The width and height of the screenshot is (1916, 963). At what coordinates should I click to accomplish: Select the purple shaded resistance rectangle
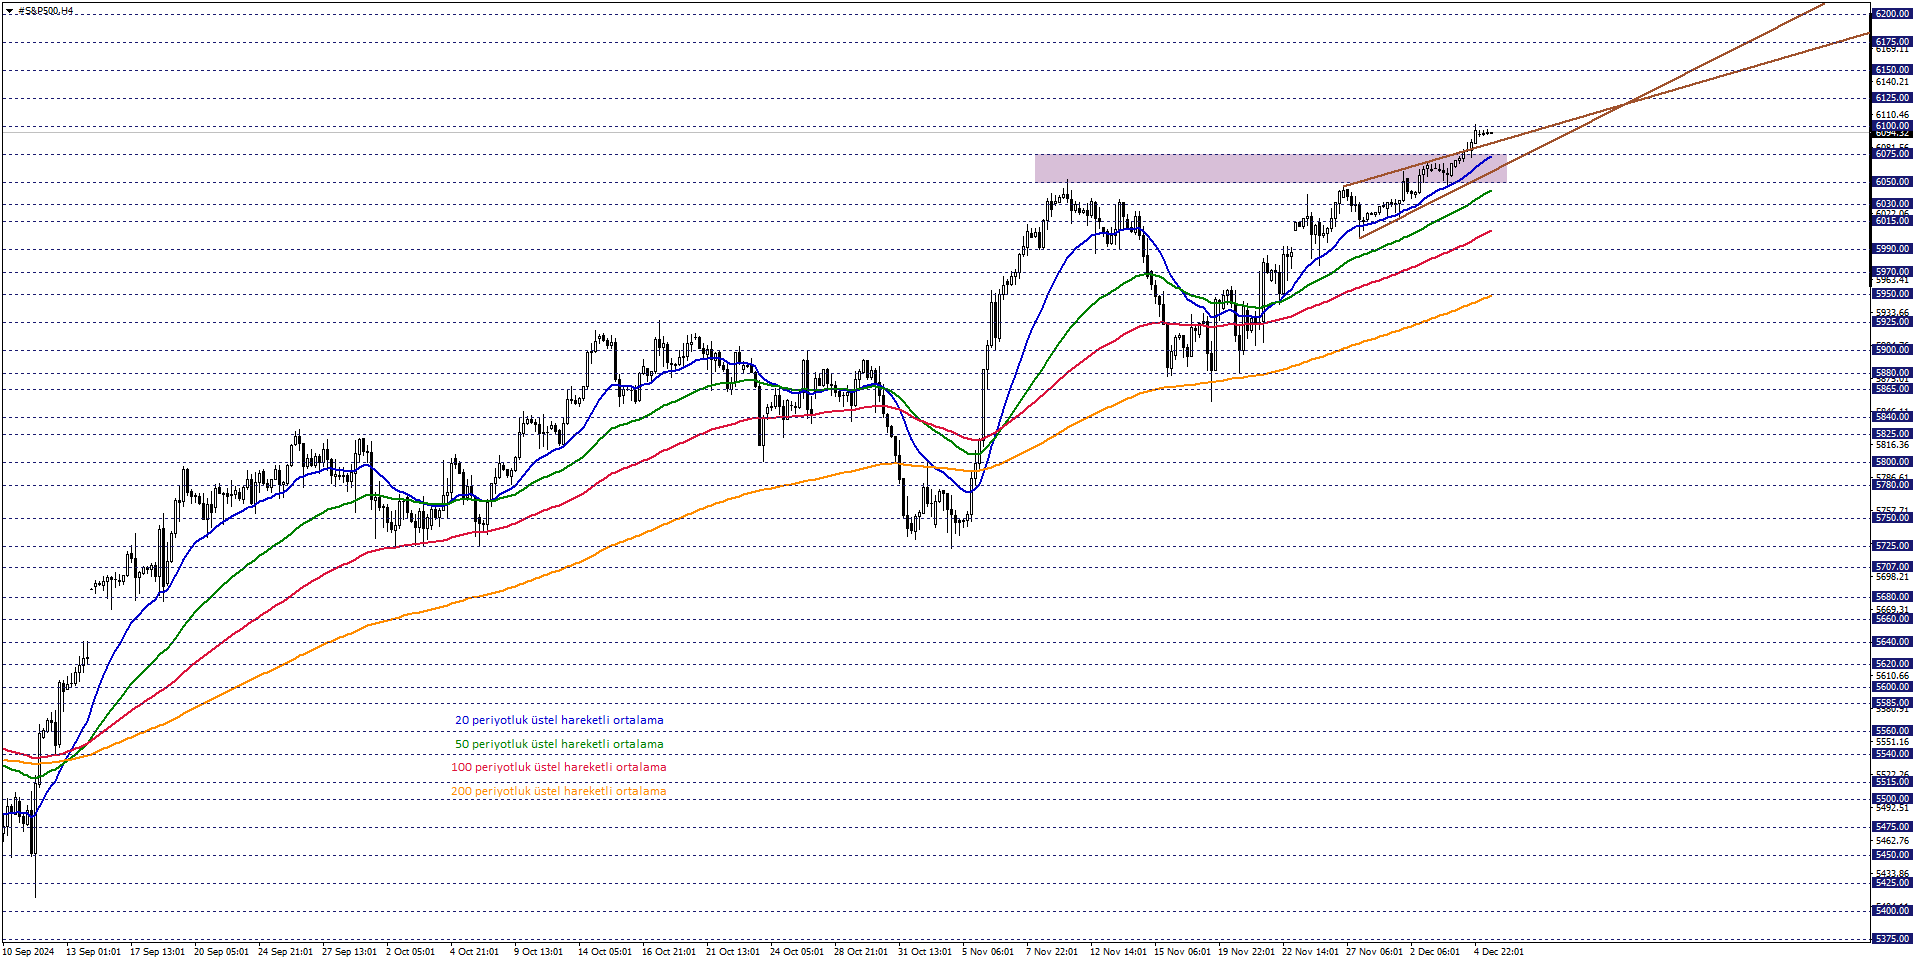point(1270,168)
